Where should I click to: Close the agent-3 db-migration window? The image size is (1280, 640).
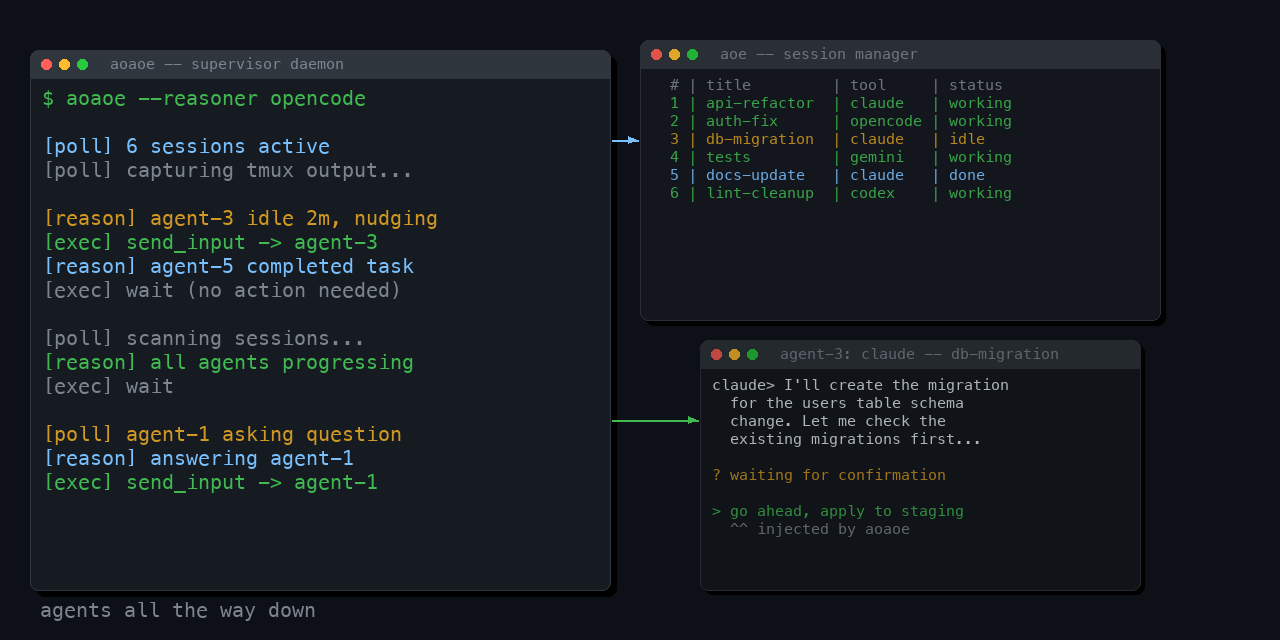(x=716, y=355)
